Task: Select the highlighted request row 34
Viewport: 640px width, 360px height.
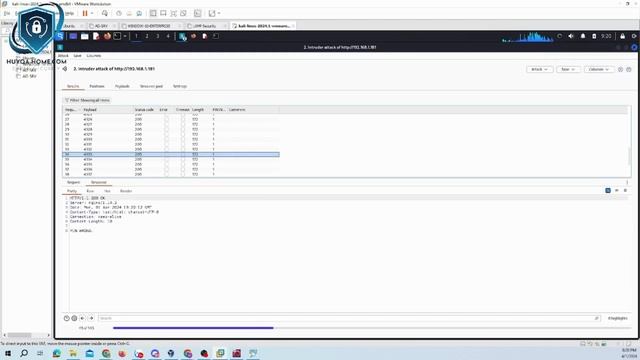Action: click(171, 154)
